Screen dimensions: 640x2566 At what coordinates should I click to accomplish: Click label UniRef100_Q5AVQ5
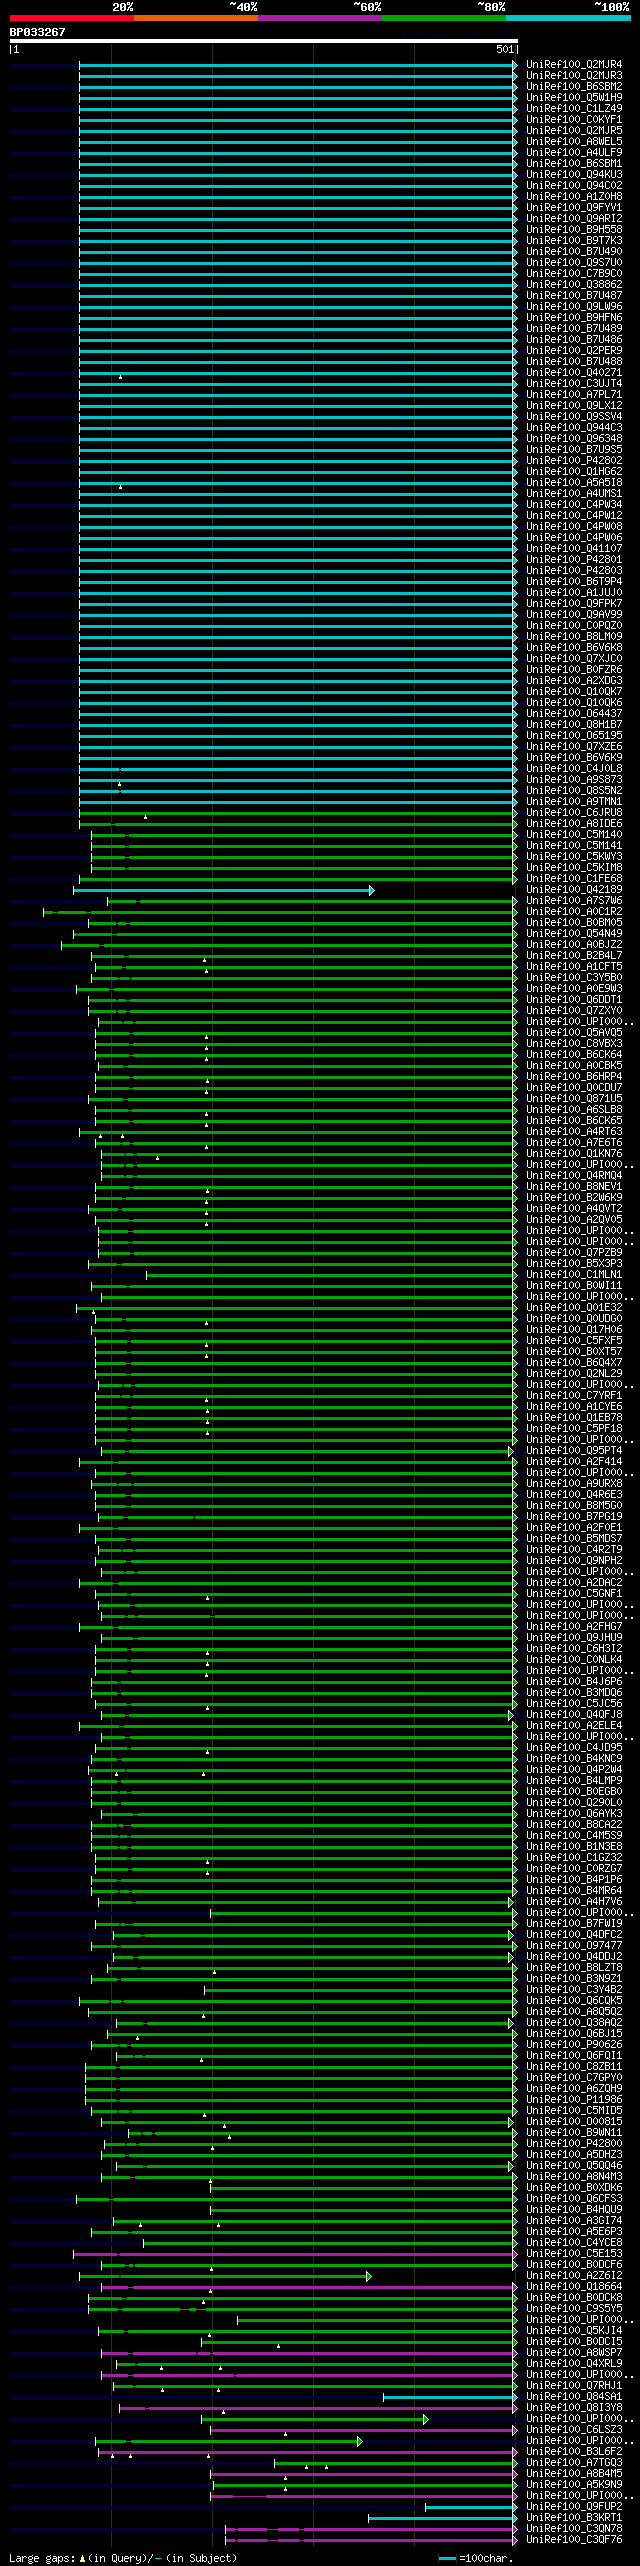point(574,1033)
